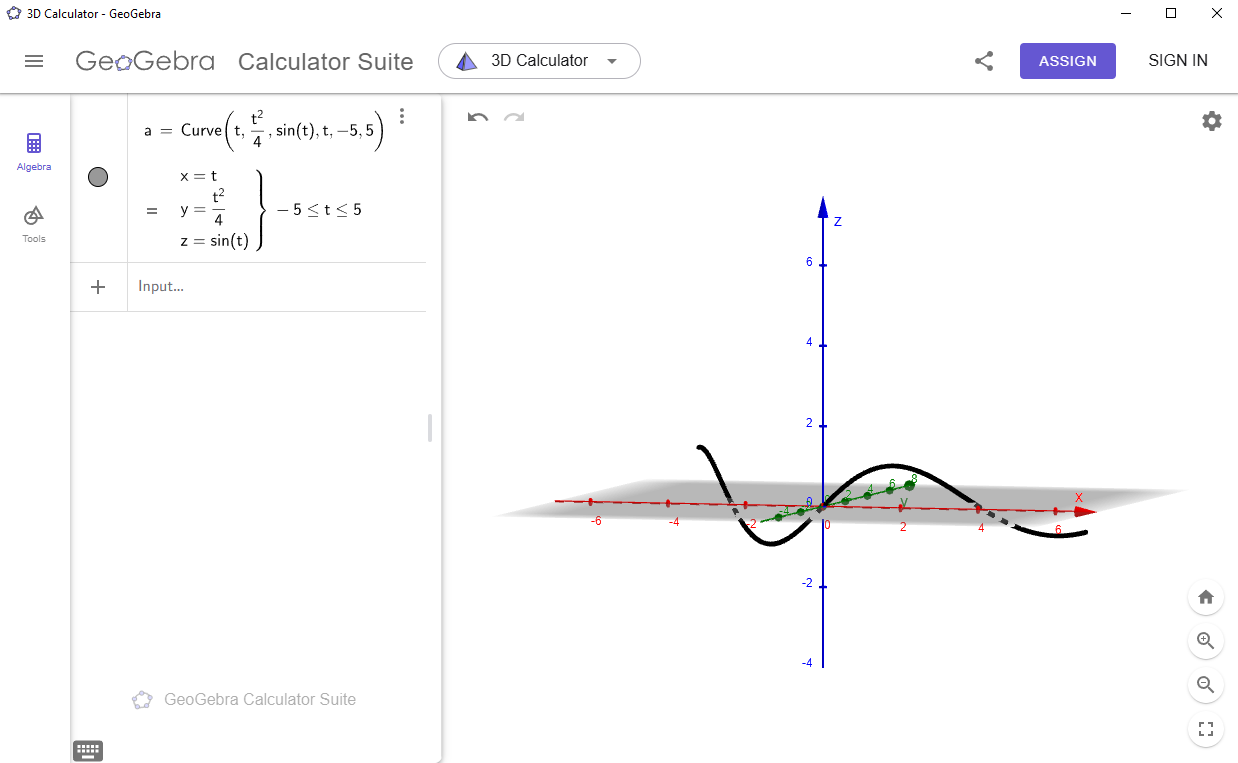
Task: Click the share icon
Action: coord(984,61)
